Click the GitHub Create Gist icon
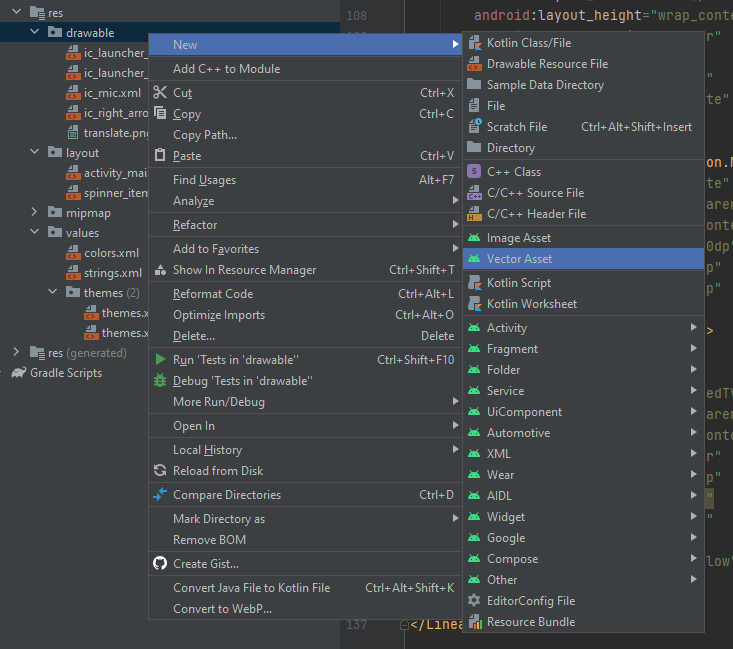 tap(160, 563)
